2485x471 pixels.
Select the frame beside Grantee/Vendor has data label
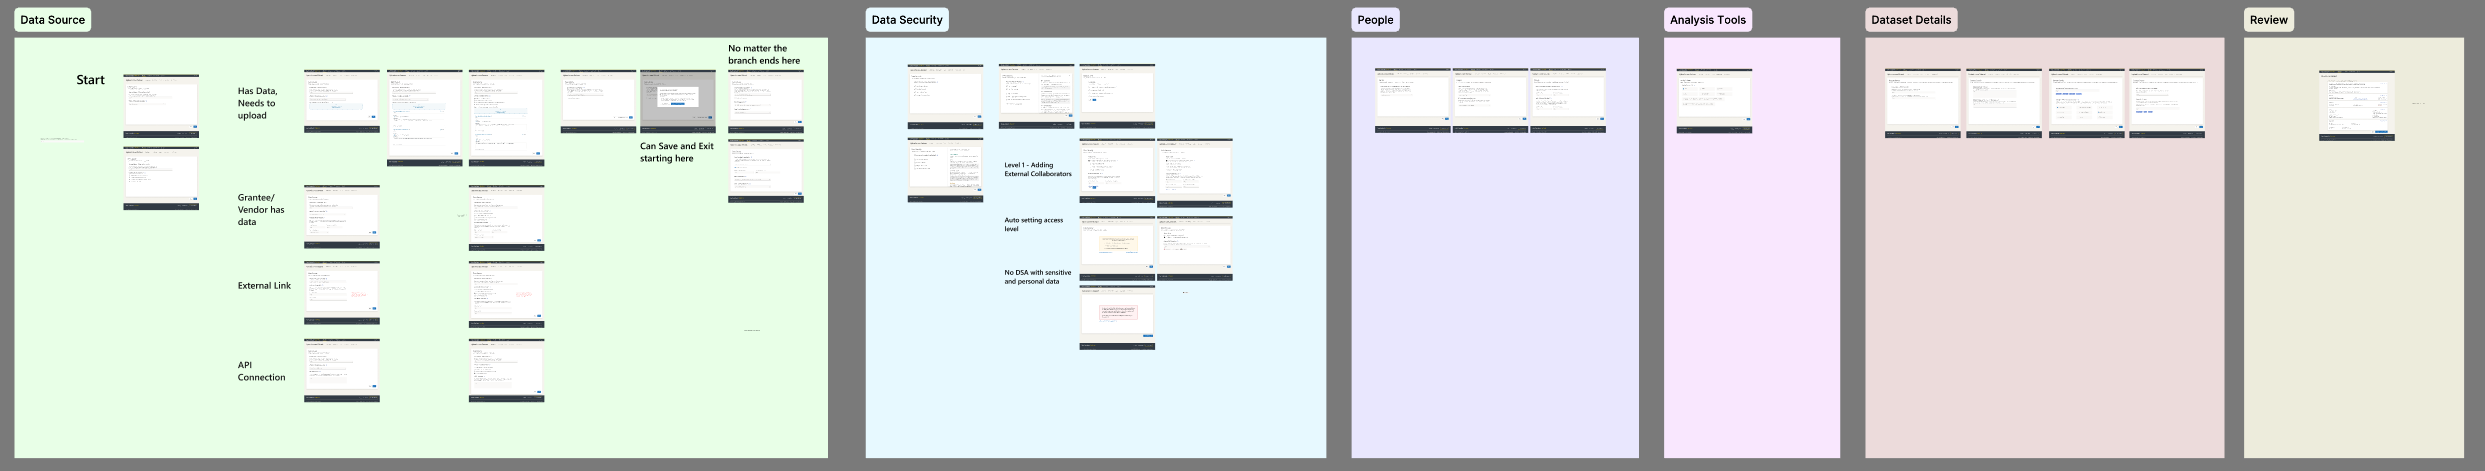pos(342,217)
